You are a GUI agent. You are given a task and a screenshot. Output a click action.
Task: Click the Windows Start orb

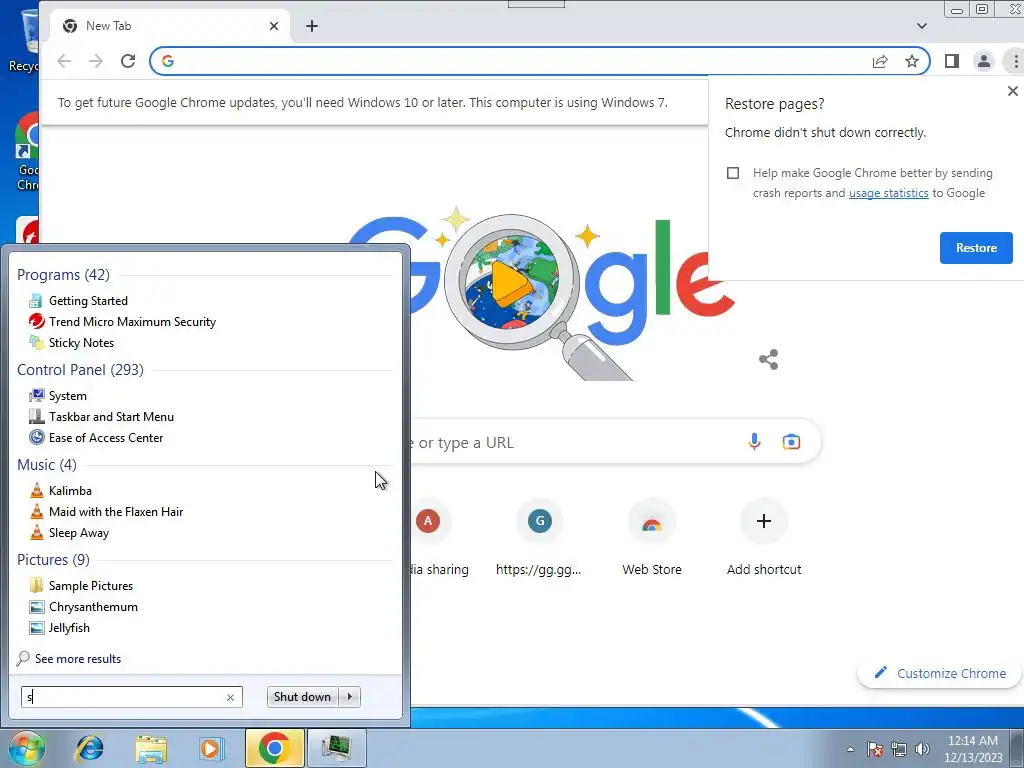pos(26,748)
